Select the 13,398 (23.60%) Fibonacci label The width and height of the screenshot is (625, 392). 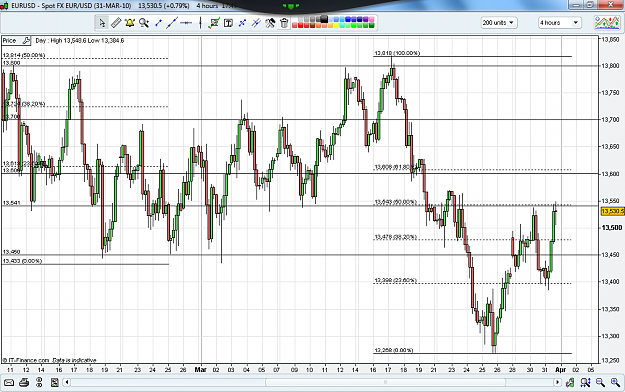click(x=395, y=281)
